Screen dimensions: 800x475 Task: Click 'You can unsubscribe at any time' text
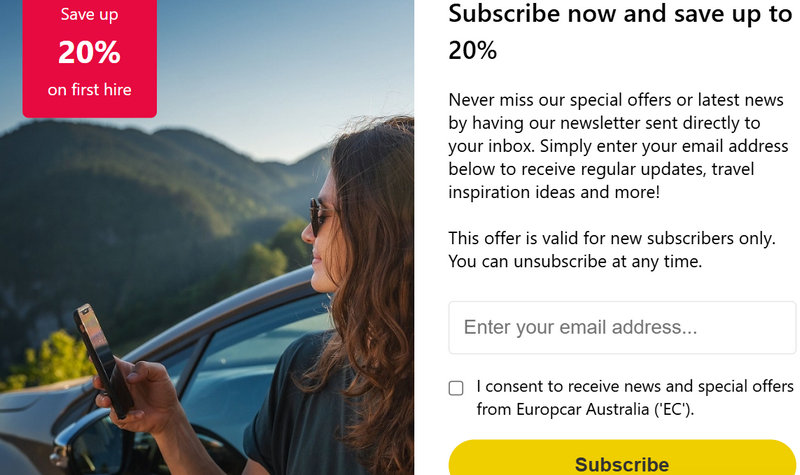coord(575,261)
